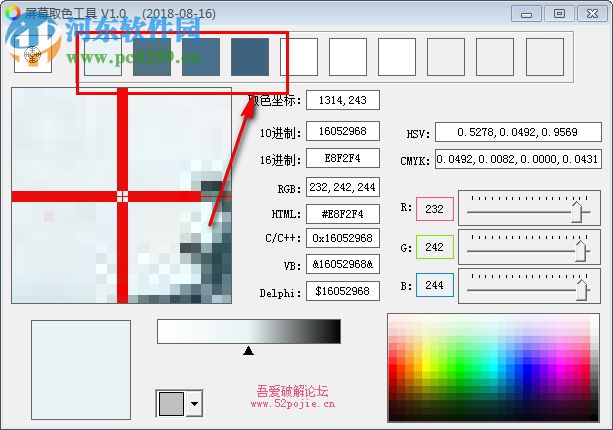The height and width of the screenshot is (430, 613).
Task: Click the 16进制 label
Action: [280, 160]
